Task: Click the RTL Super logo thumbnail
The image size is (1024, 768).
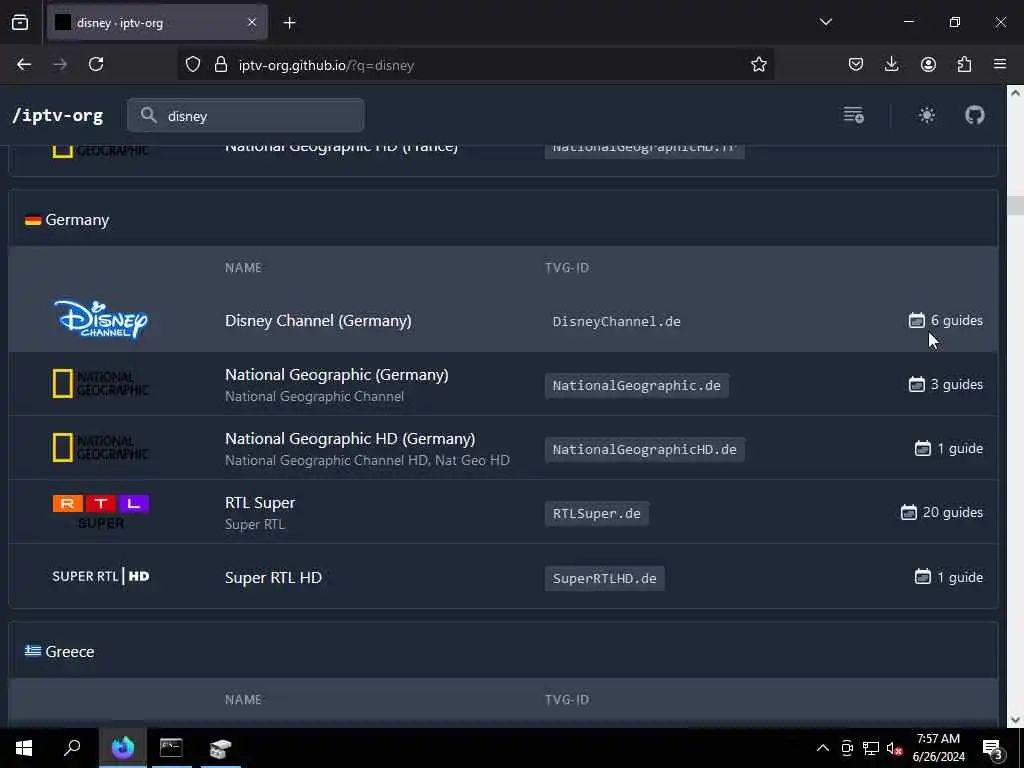Action: pos(101,511)
